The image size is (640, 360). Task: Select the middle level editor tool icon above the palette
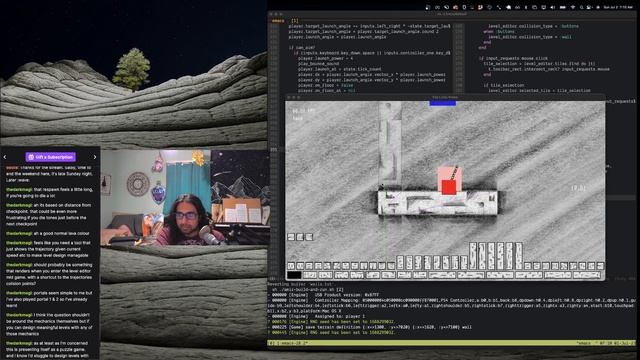300,237
